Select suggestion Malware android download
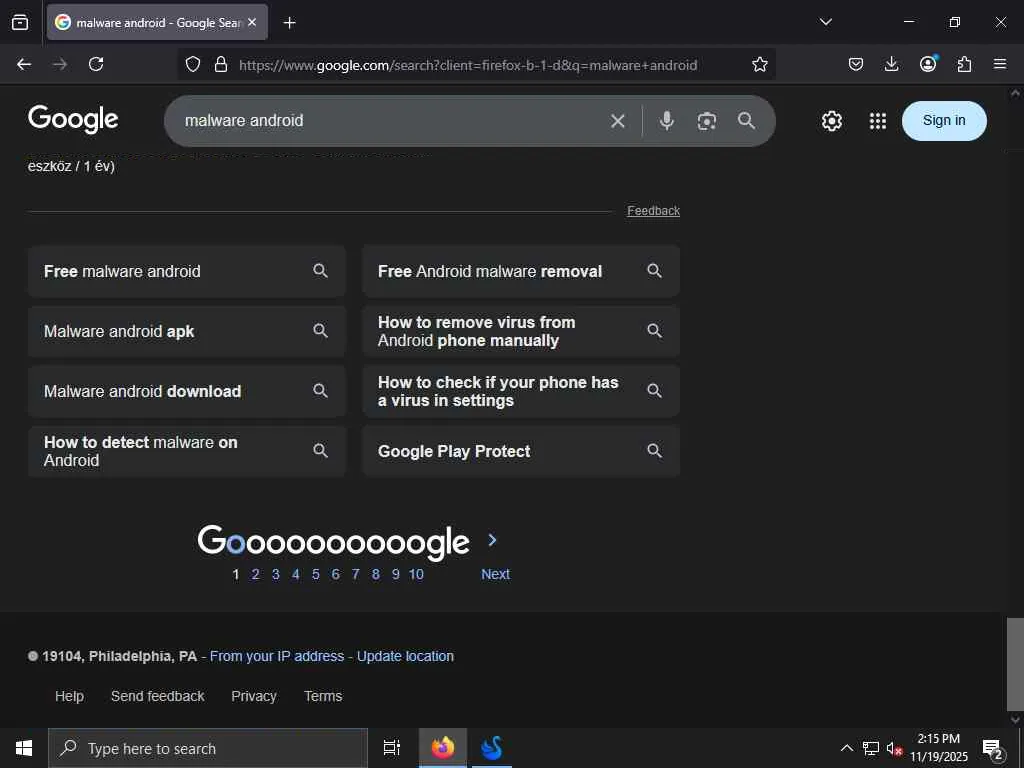Image resolution: width=1024 pixels, height=768 pixels. (187, 391)
